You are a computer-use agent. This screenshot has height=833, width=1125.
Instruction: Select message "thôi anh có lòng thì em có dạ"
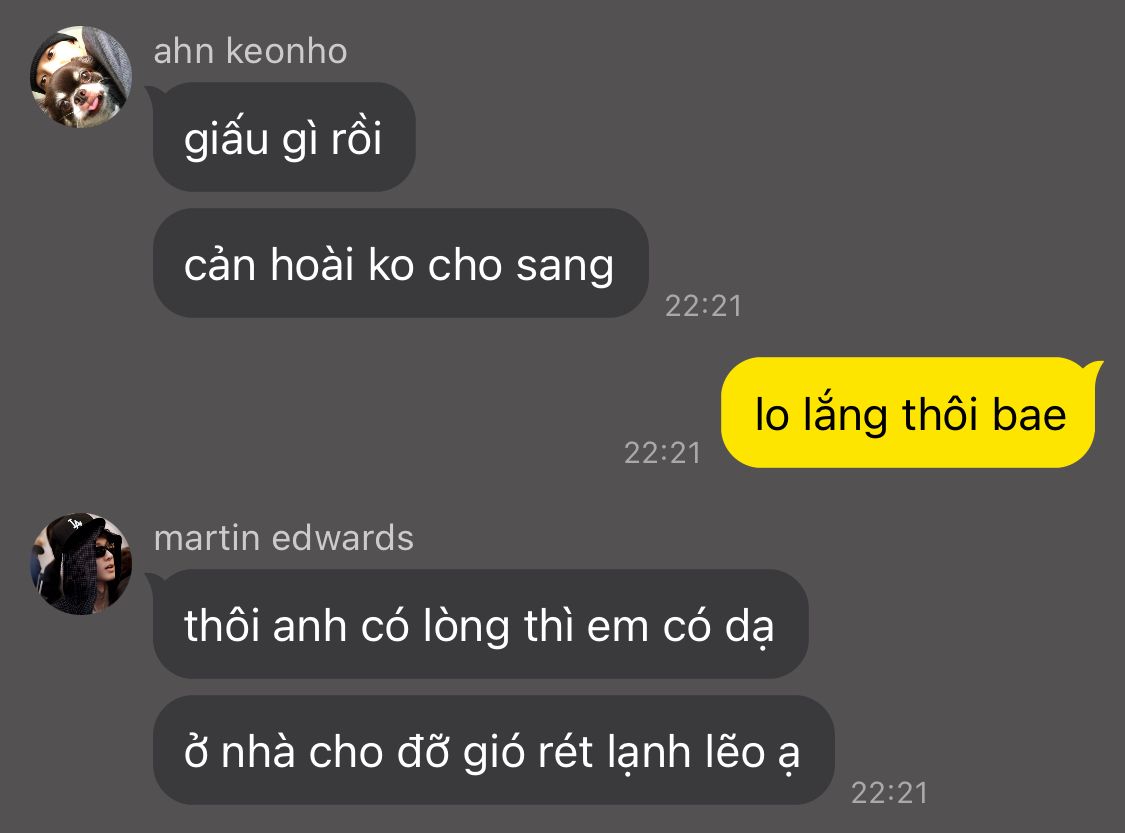click(480, 624)
